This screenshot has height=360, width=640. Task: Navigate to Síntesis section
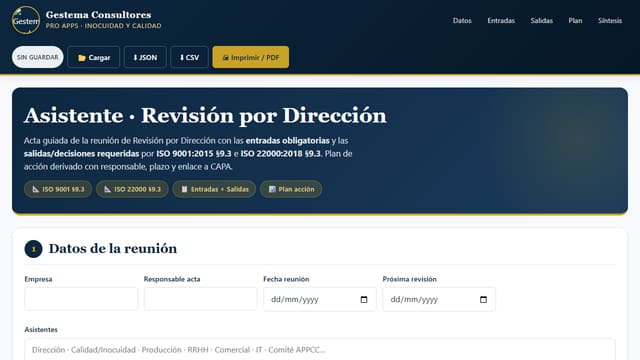click(610, 20)
